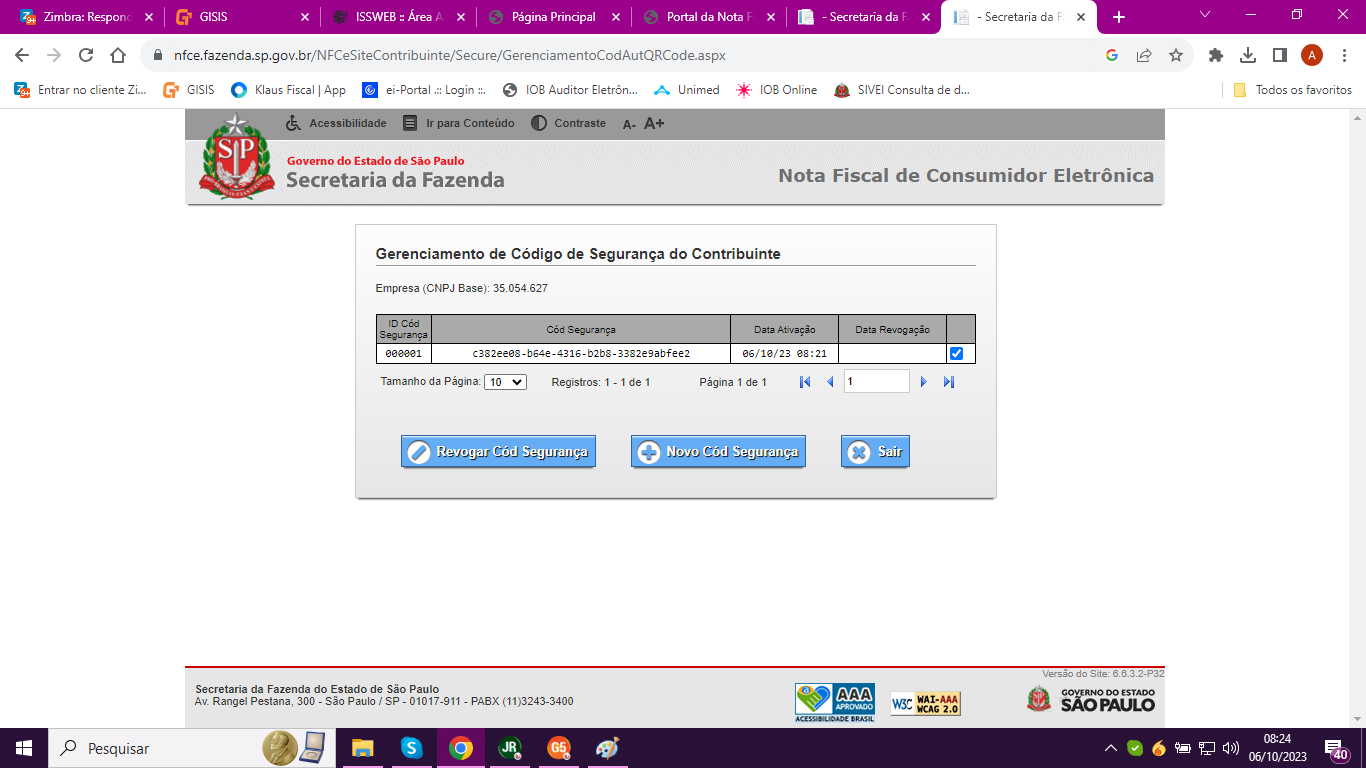Open Skype from the taskbar
The height and width of the screenshot is (768, 1366).
point(411,748)
